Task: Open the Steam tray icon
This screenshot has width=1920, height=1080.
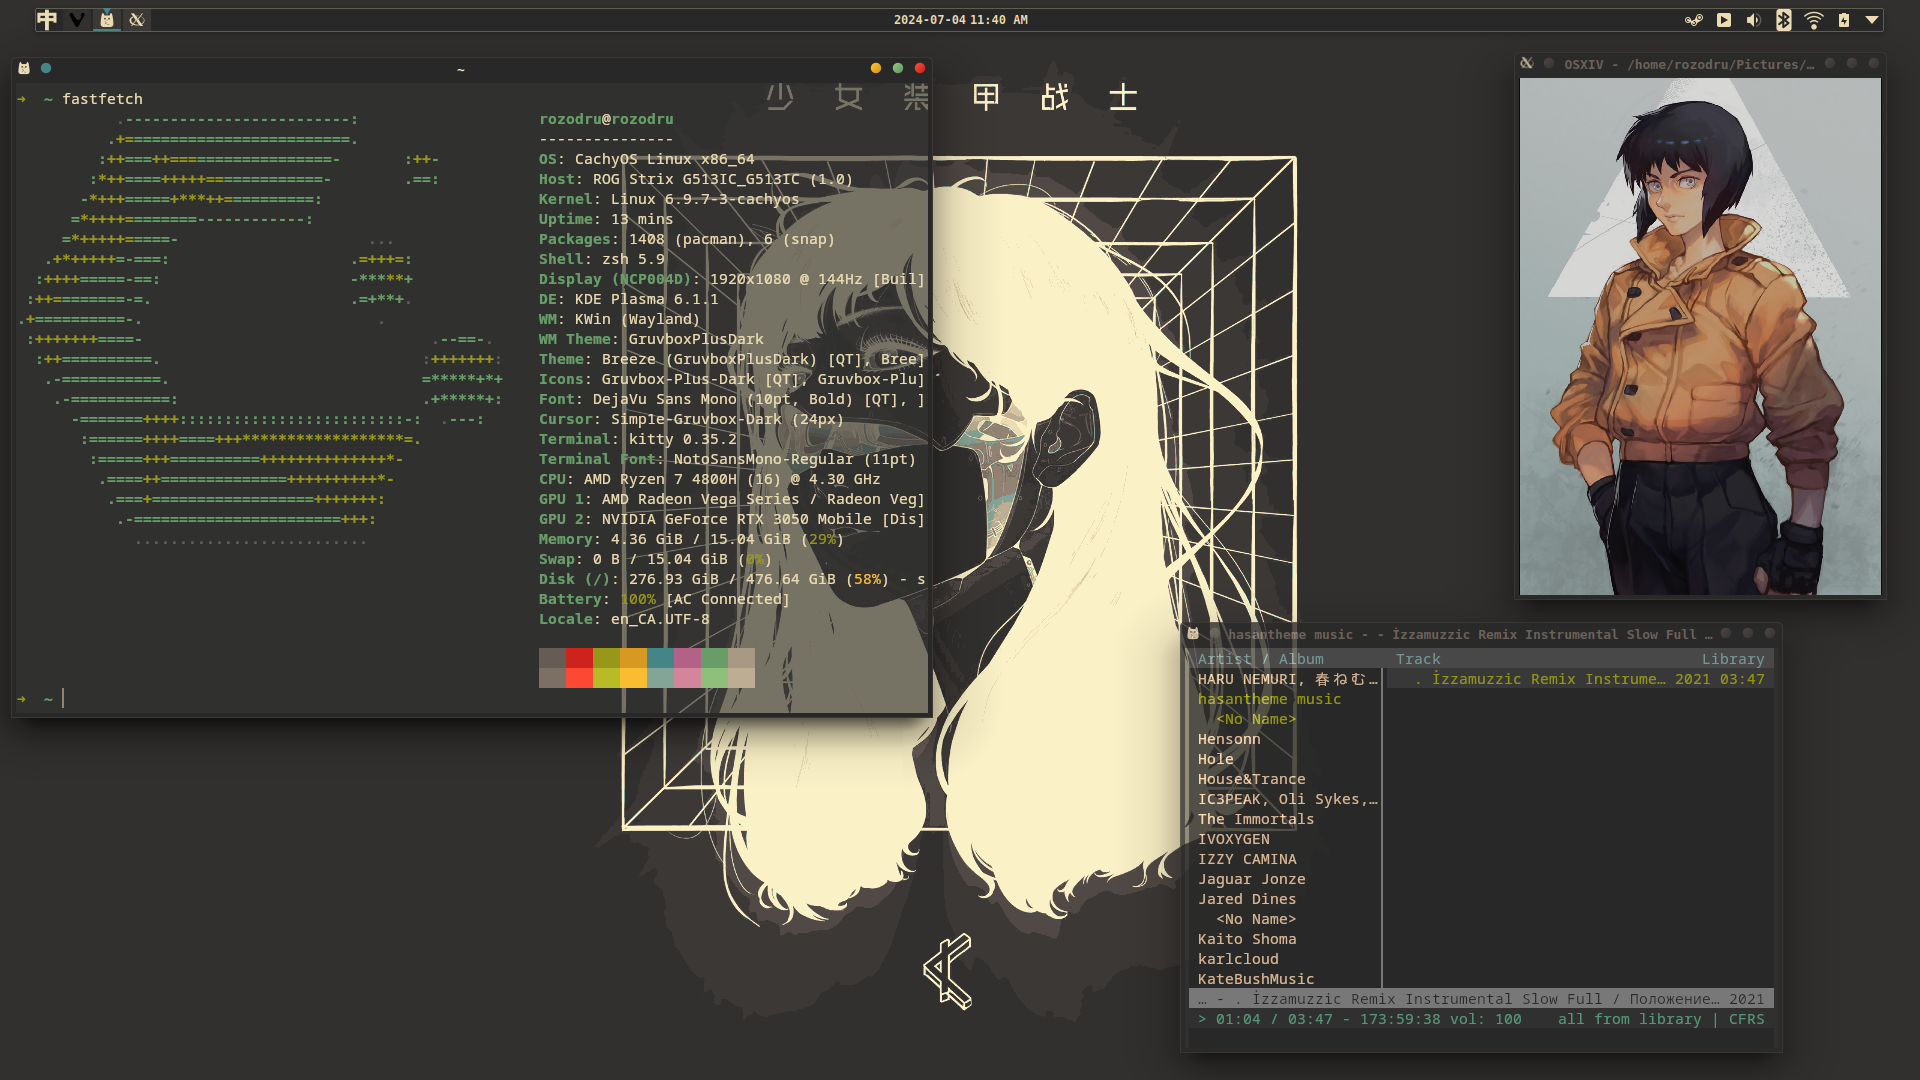Action: [x=1693, y=19]
